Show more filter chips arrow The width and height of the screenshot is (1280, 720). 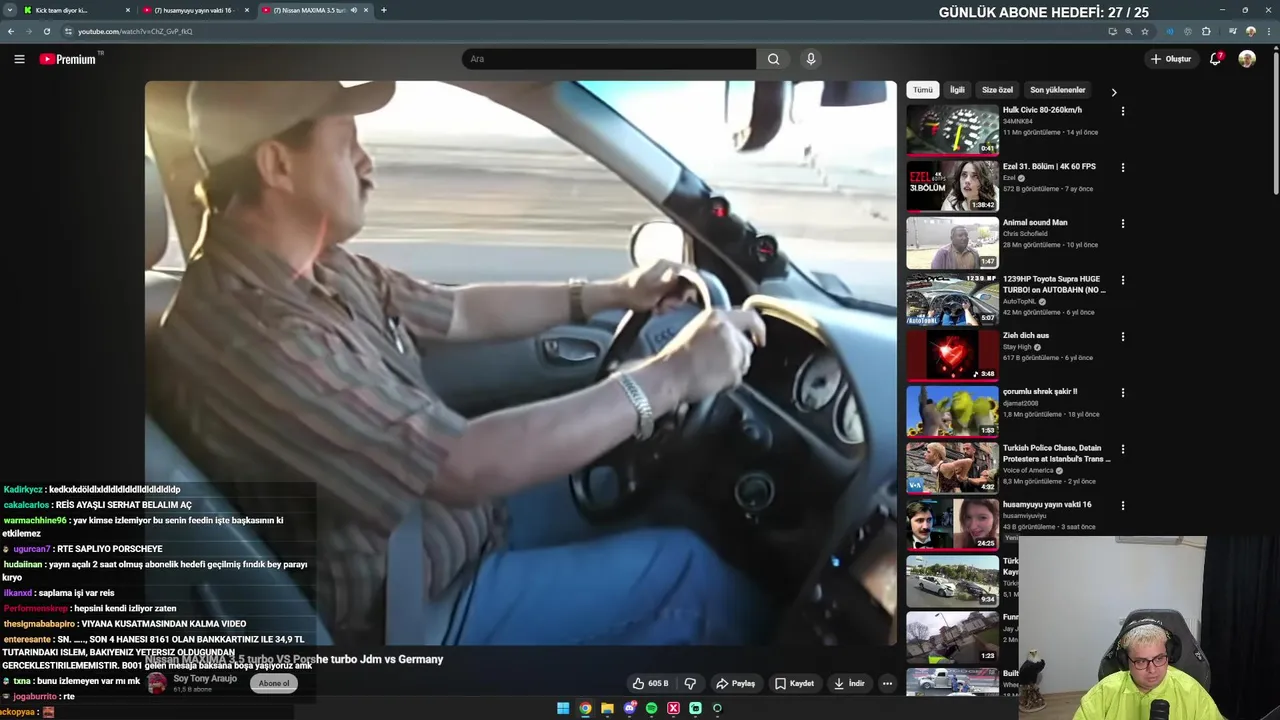(x=1114, y=92)
